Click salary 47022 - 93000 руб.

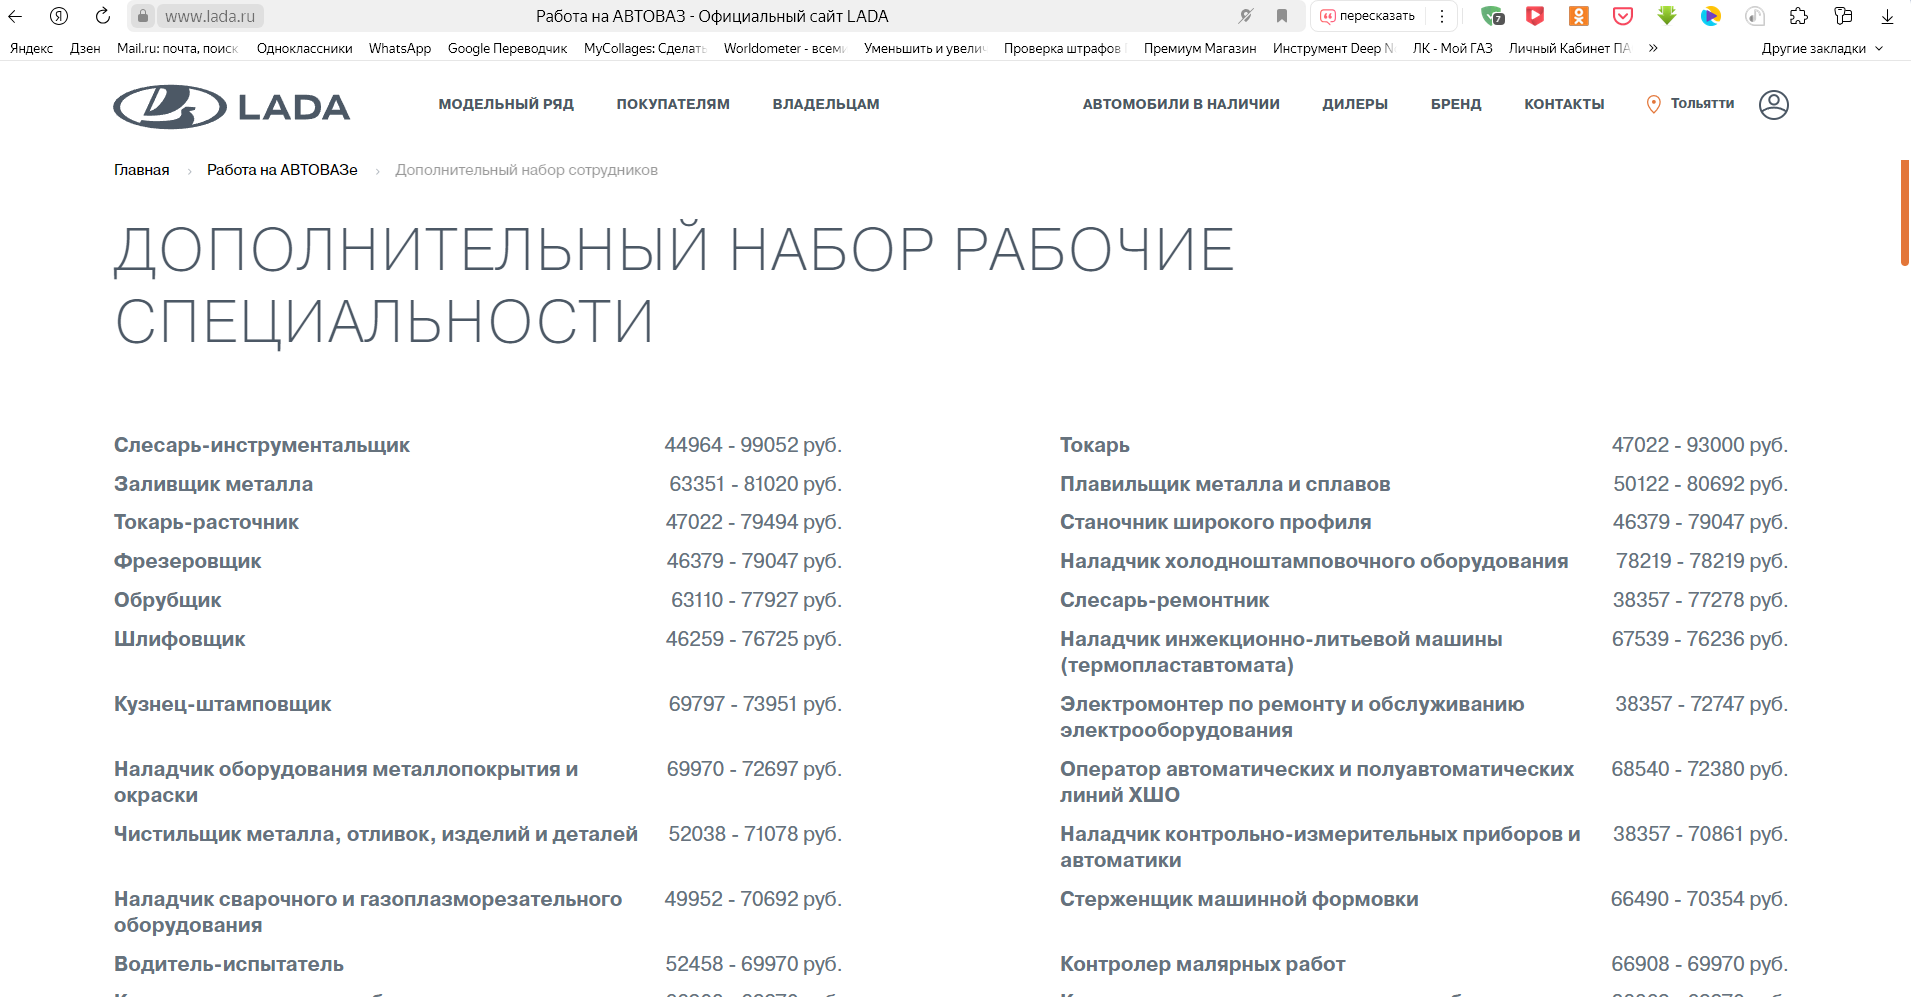tap(1700, 445)
